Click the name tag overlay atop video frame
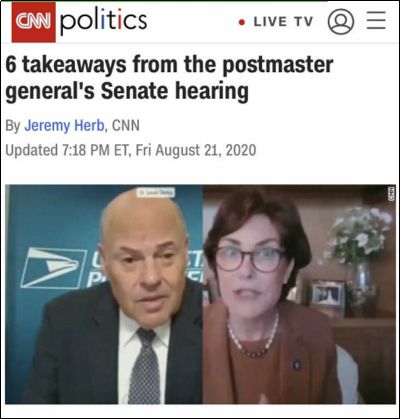This screenshot has height=419, width=401. [156, 192]
